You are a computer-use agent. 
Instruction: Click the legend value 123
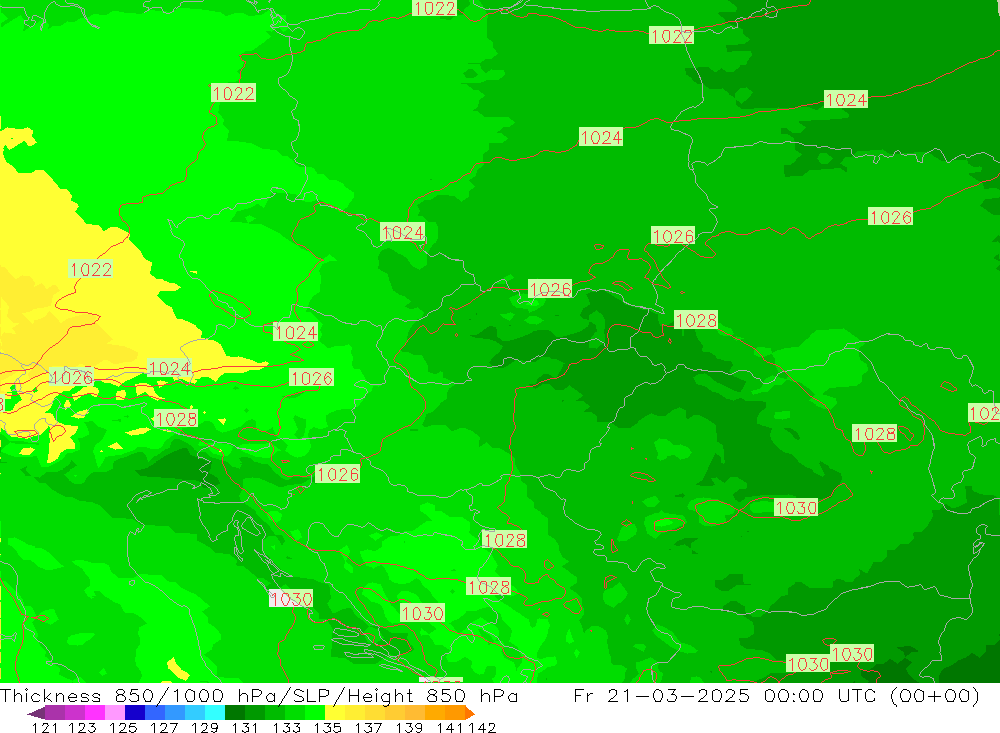pos(82,727)
